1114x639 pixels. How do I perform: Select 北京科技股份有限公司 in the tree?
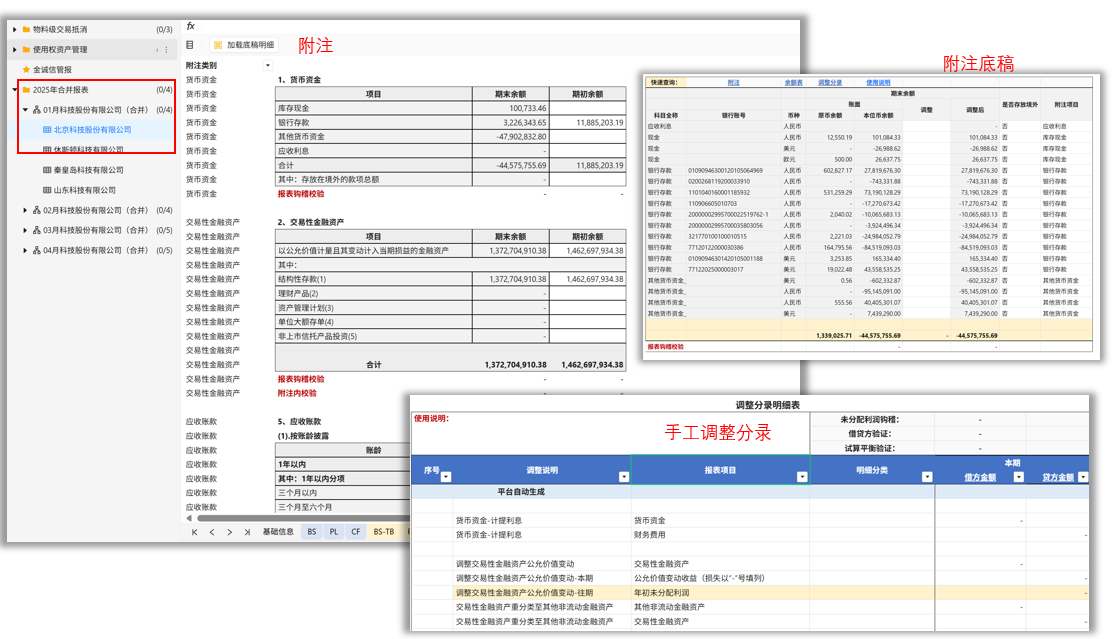92,130
